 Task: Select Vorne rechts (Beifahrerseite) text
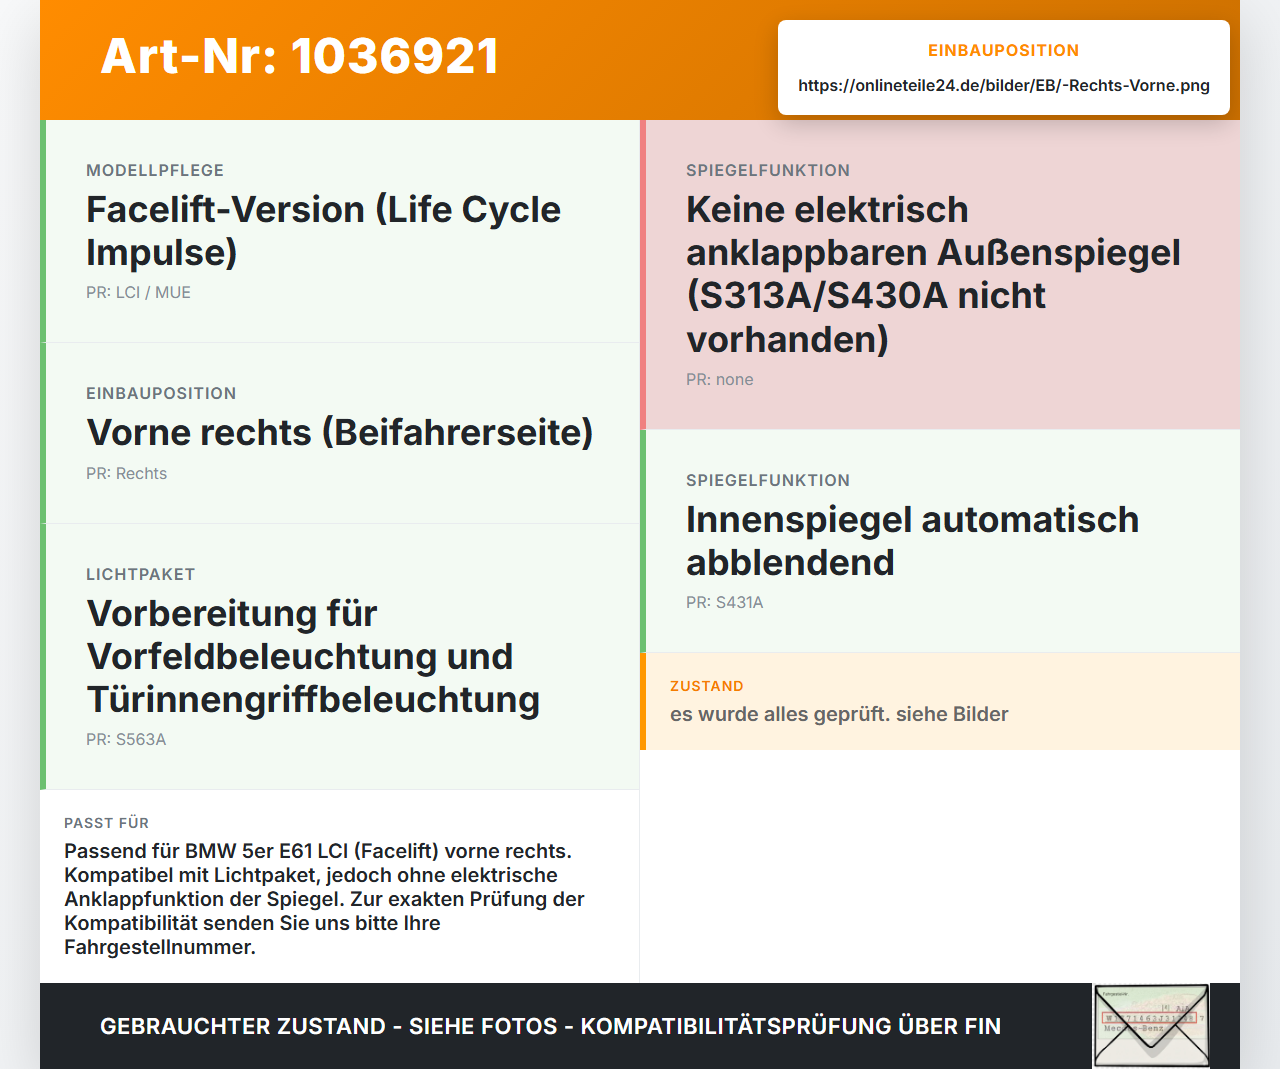[340, 432]
